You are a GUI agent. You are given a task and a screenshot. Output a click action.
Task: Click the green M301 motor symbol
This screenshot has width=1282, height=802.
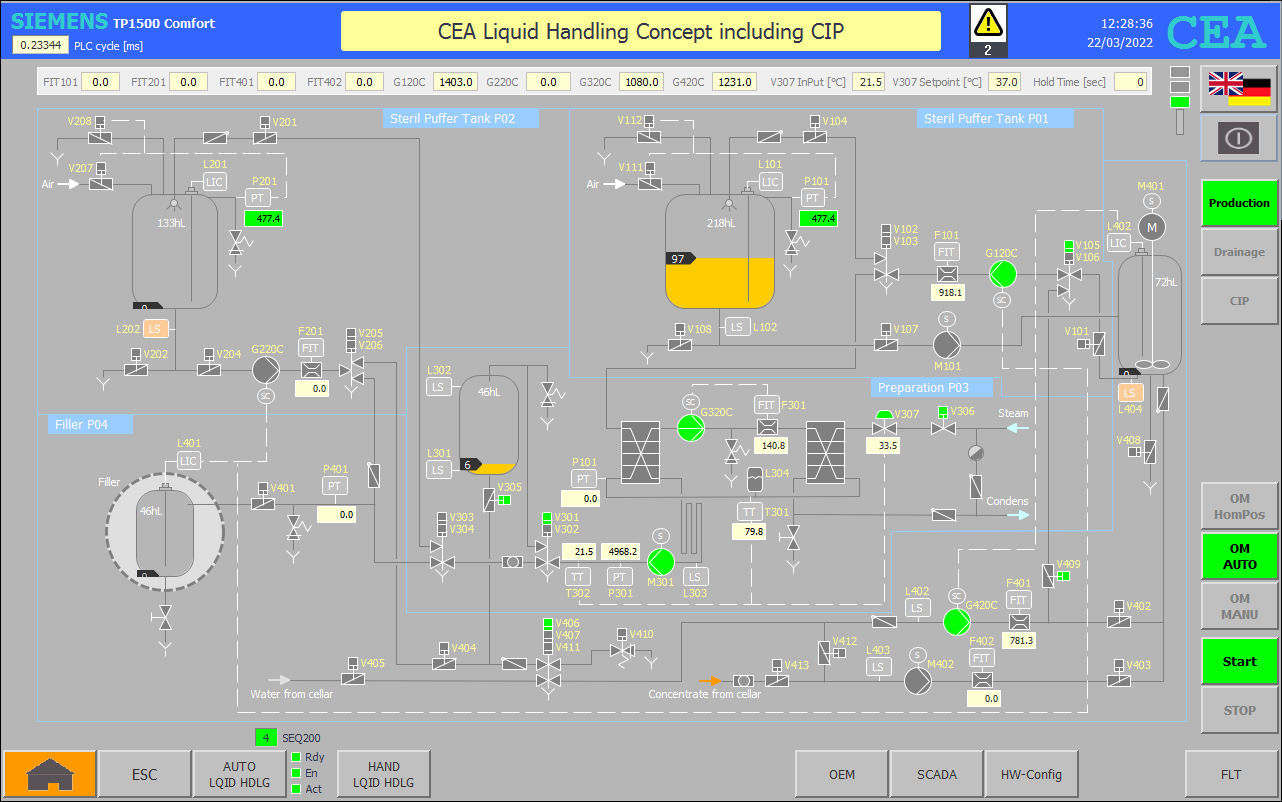[660, 562]
